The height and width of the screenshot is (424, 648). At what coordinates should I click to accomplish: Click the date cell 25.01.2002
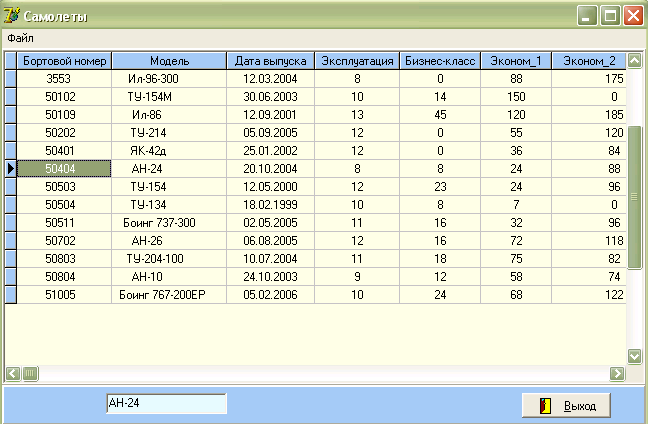pyautogui.click(x=270, y=150)
